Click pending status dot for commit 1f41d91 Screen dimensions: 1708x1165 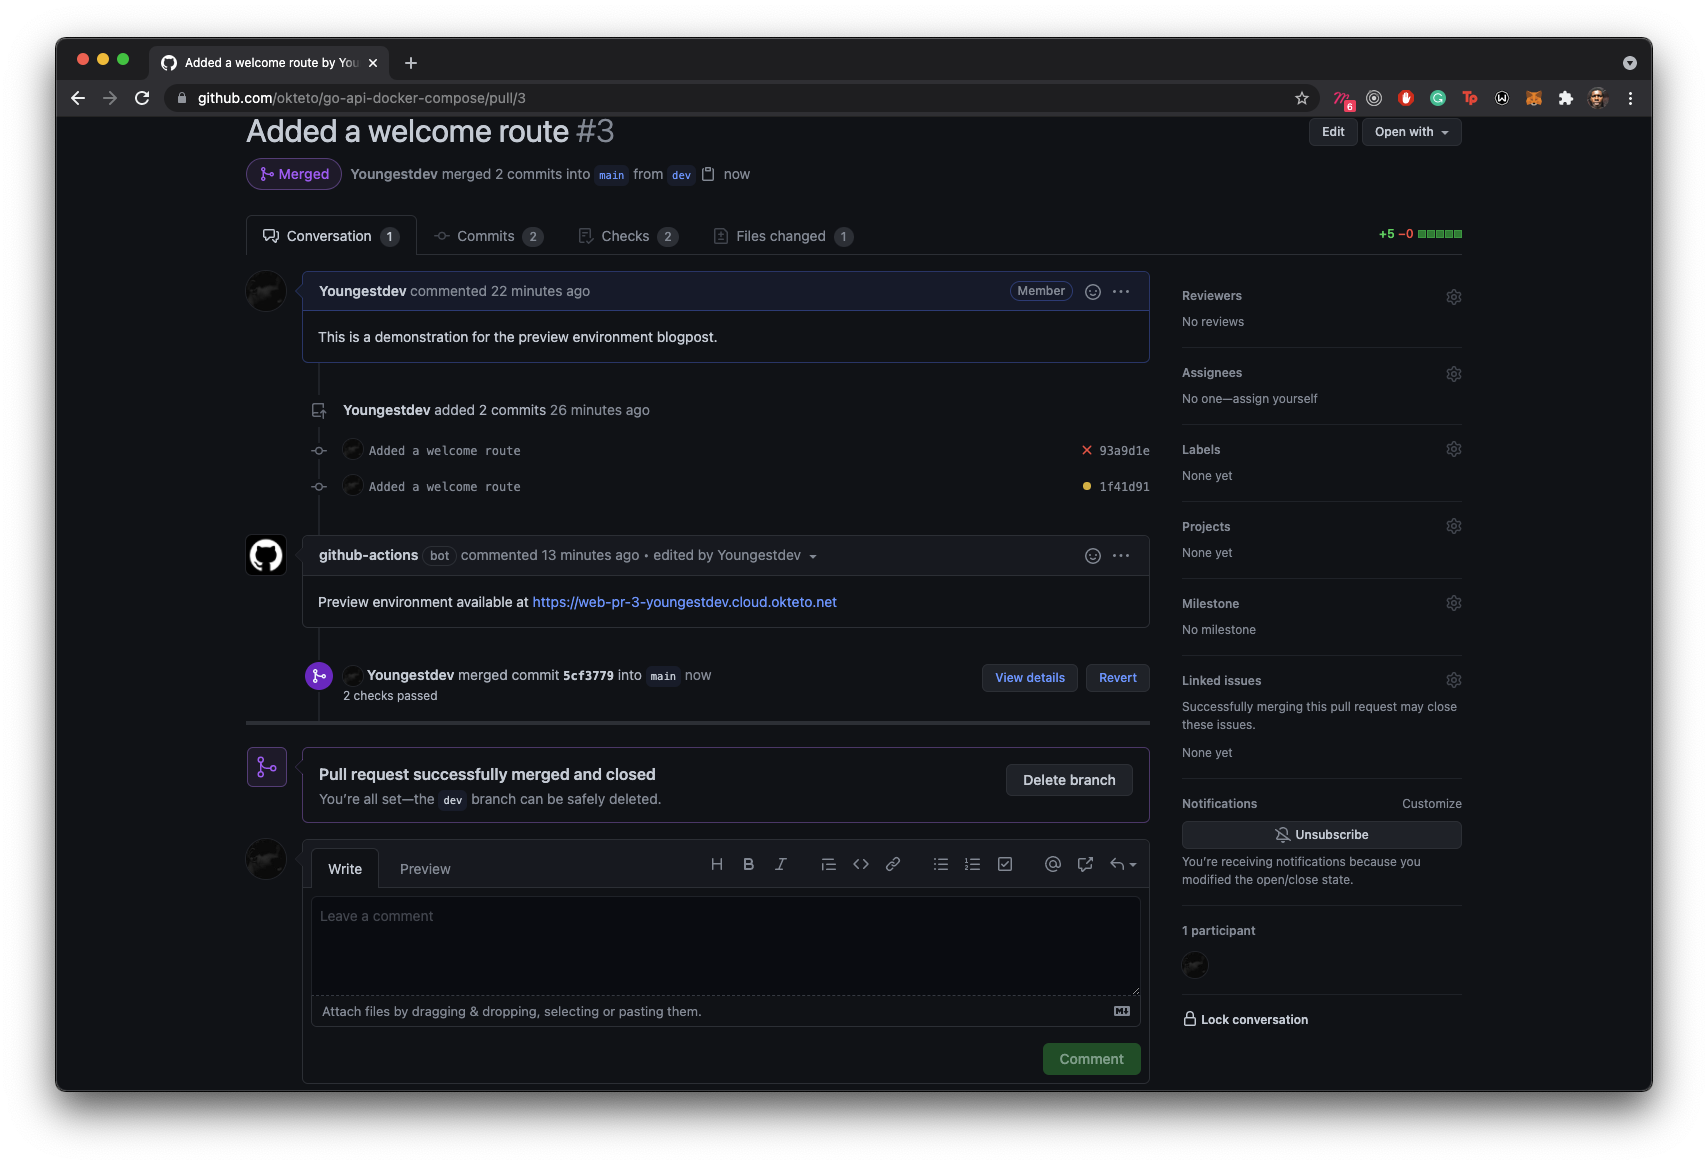(x=1087, y=486)
